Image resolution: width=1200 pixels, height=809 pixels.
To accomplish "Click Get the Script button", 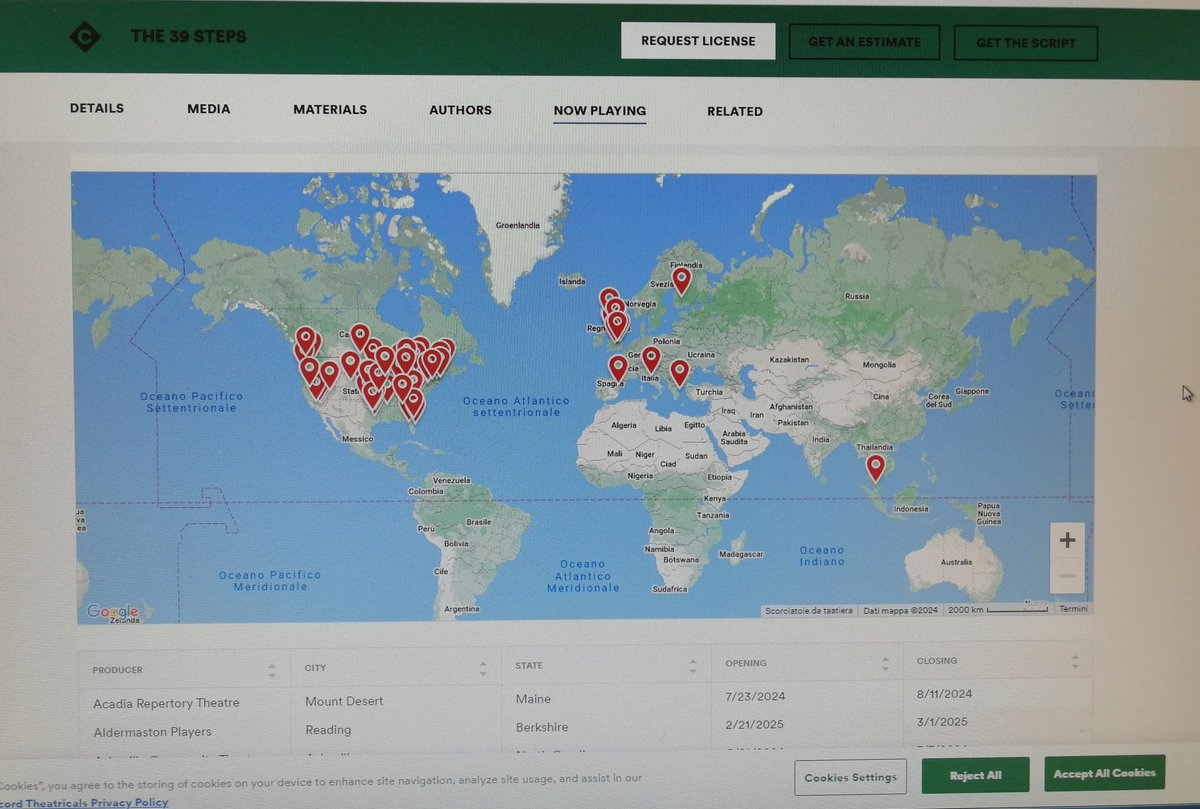I will 1025,44.
